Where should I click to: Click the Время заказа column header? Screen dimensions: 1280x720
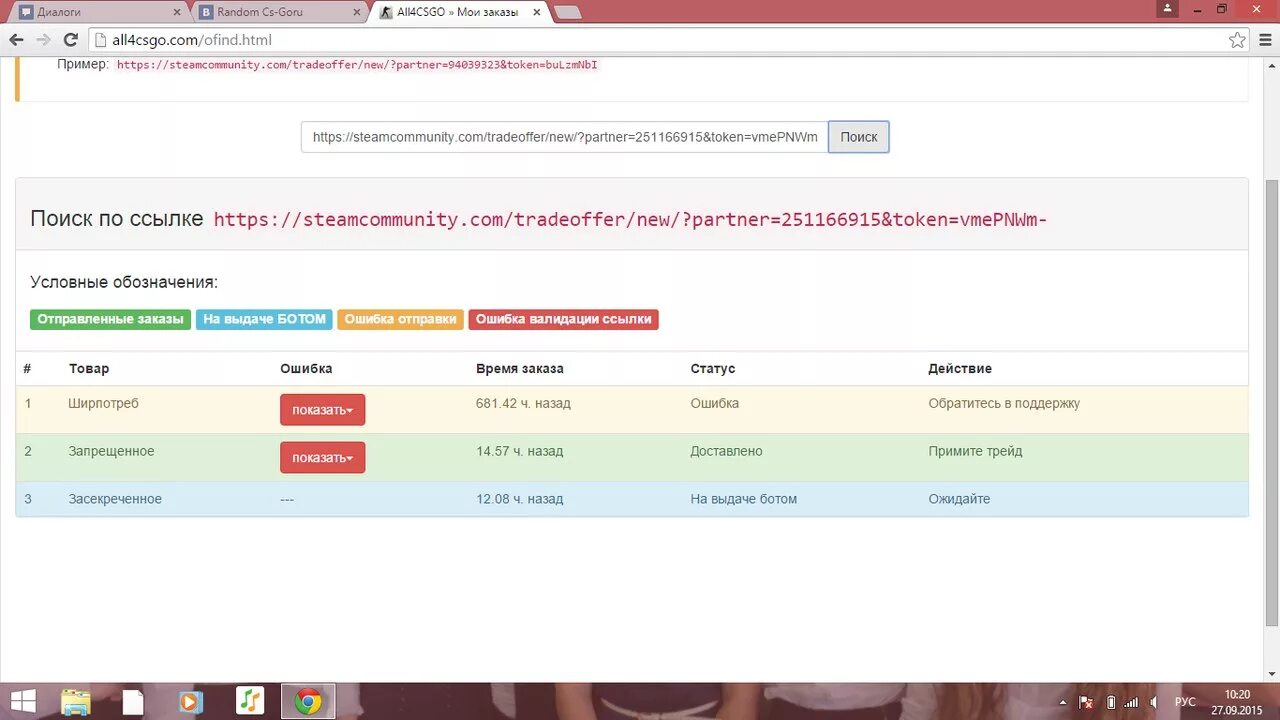[x=520, y=368]
